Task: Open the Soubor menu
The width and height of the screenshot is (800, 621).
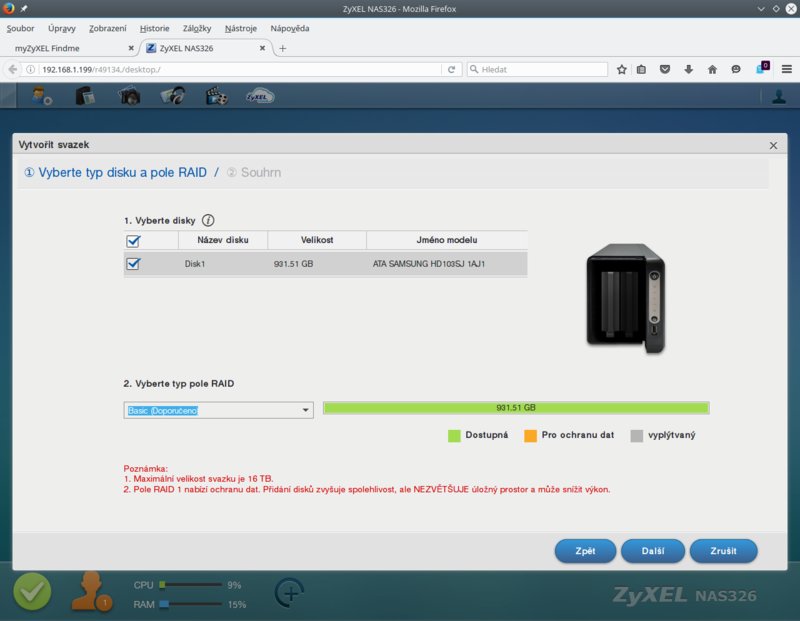Action: tap(20, 29)
